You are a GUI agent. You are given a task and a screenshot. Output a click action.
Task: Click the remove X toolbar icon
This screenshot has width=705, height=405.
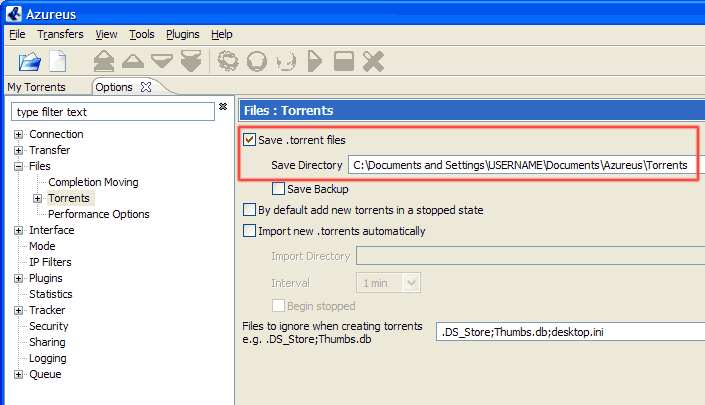tap(373, 61)
